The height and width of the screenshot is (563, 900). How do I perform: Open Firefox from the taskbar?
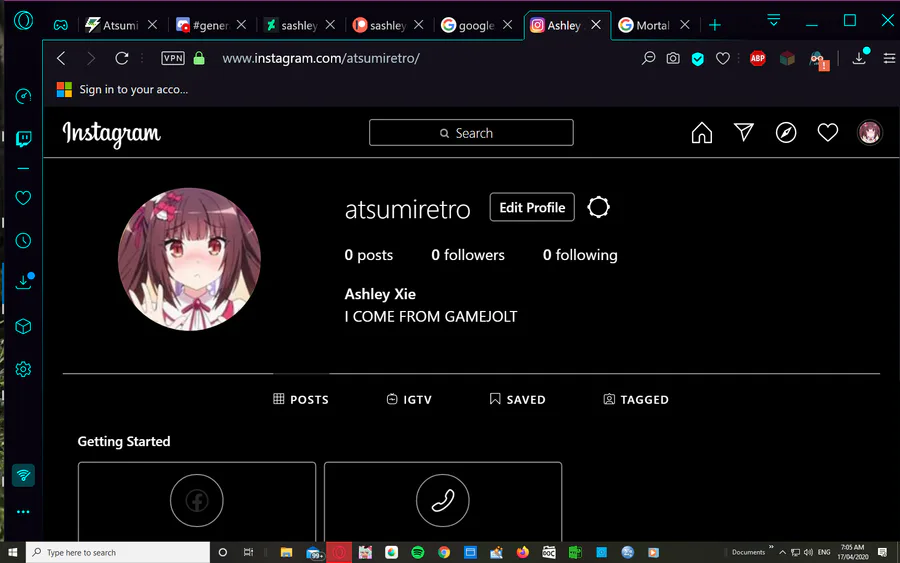click(522, 552)
